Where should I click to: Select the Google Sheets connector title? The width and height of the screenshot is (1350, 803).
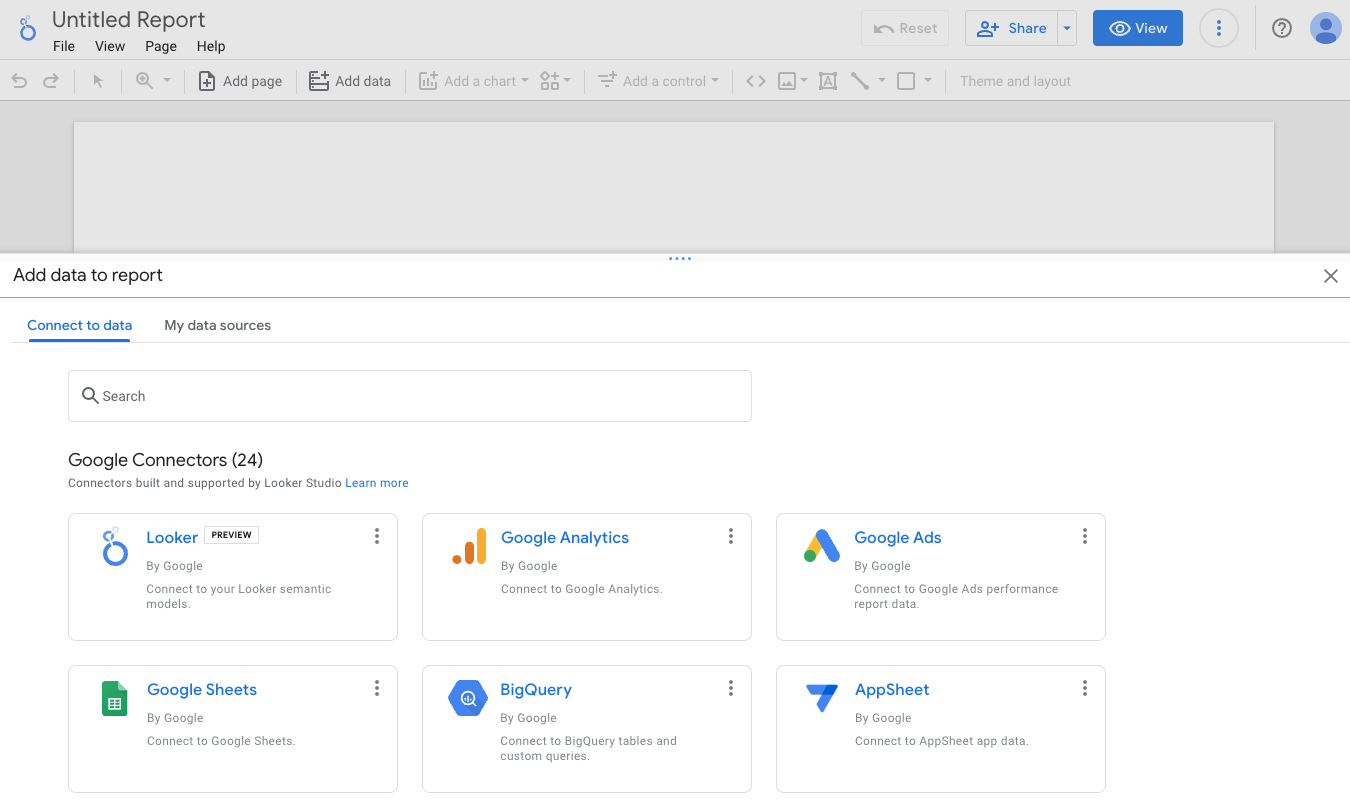[202, 689]
